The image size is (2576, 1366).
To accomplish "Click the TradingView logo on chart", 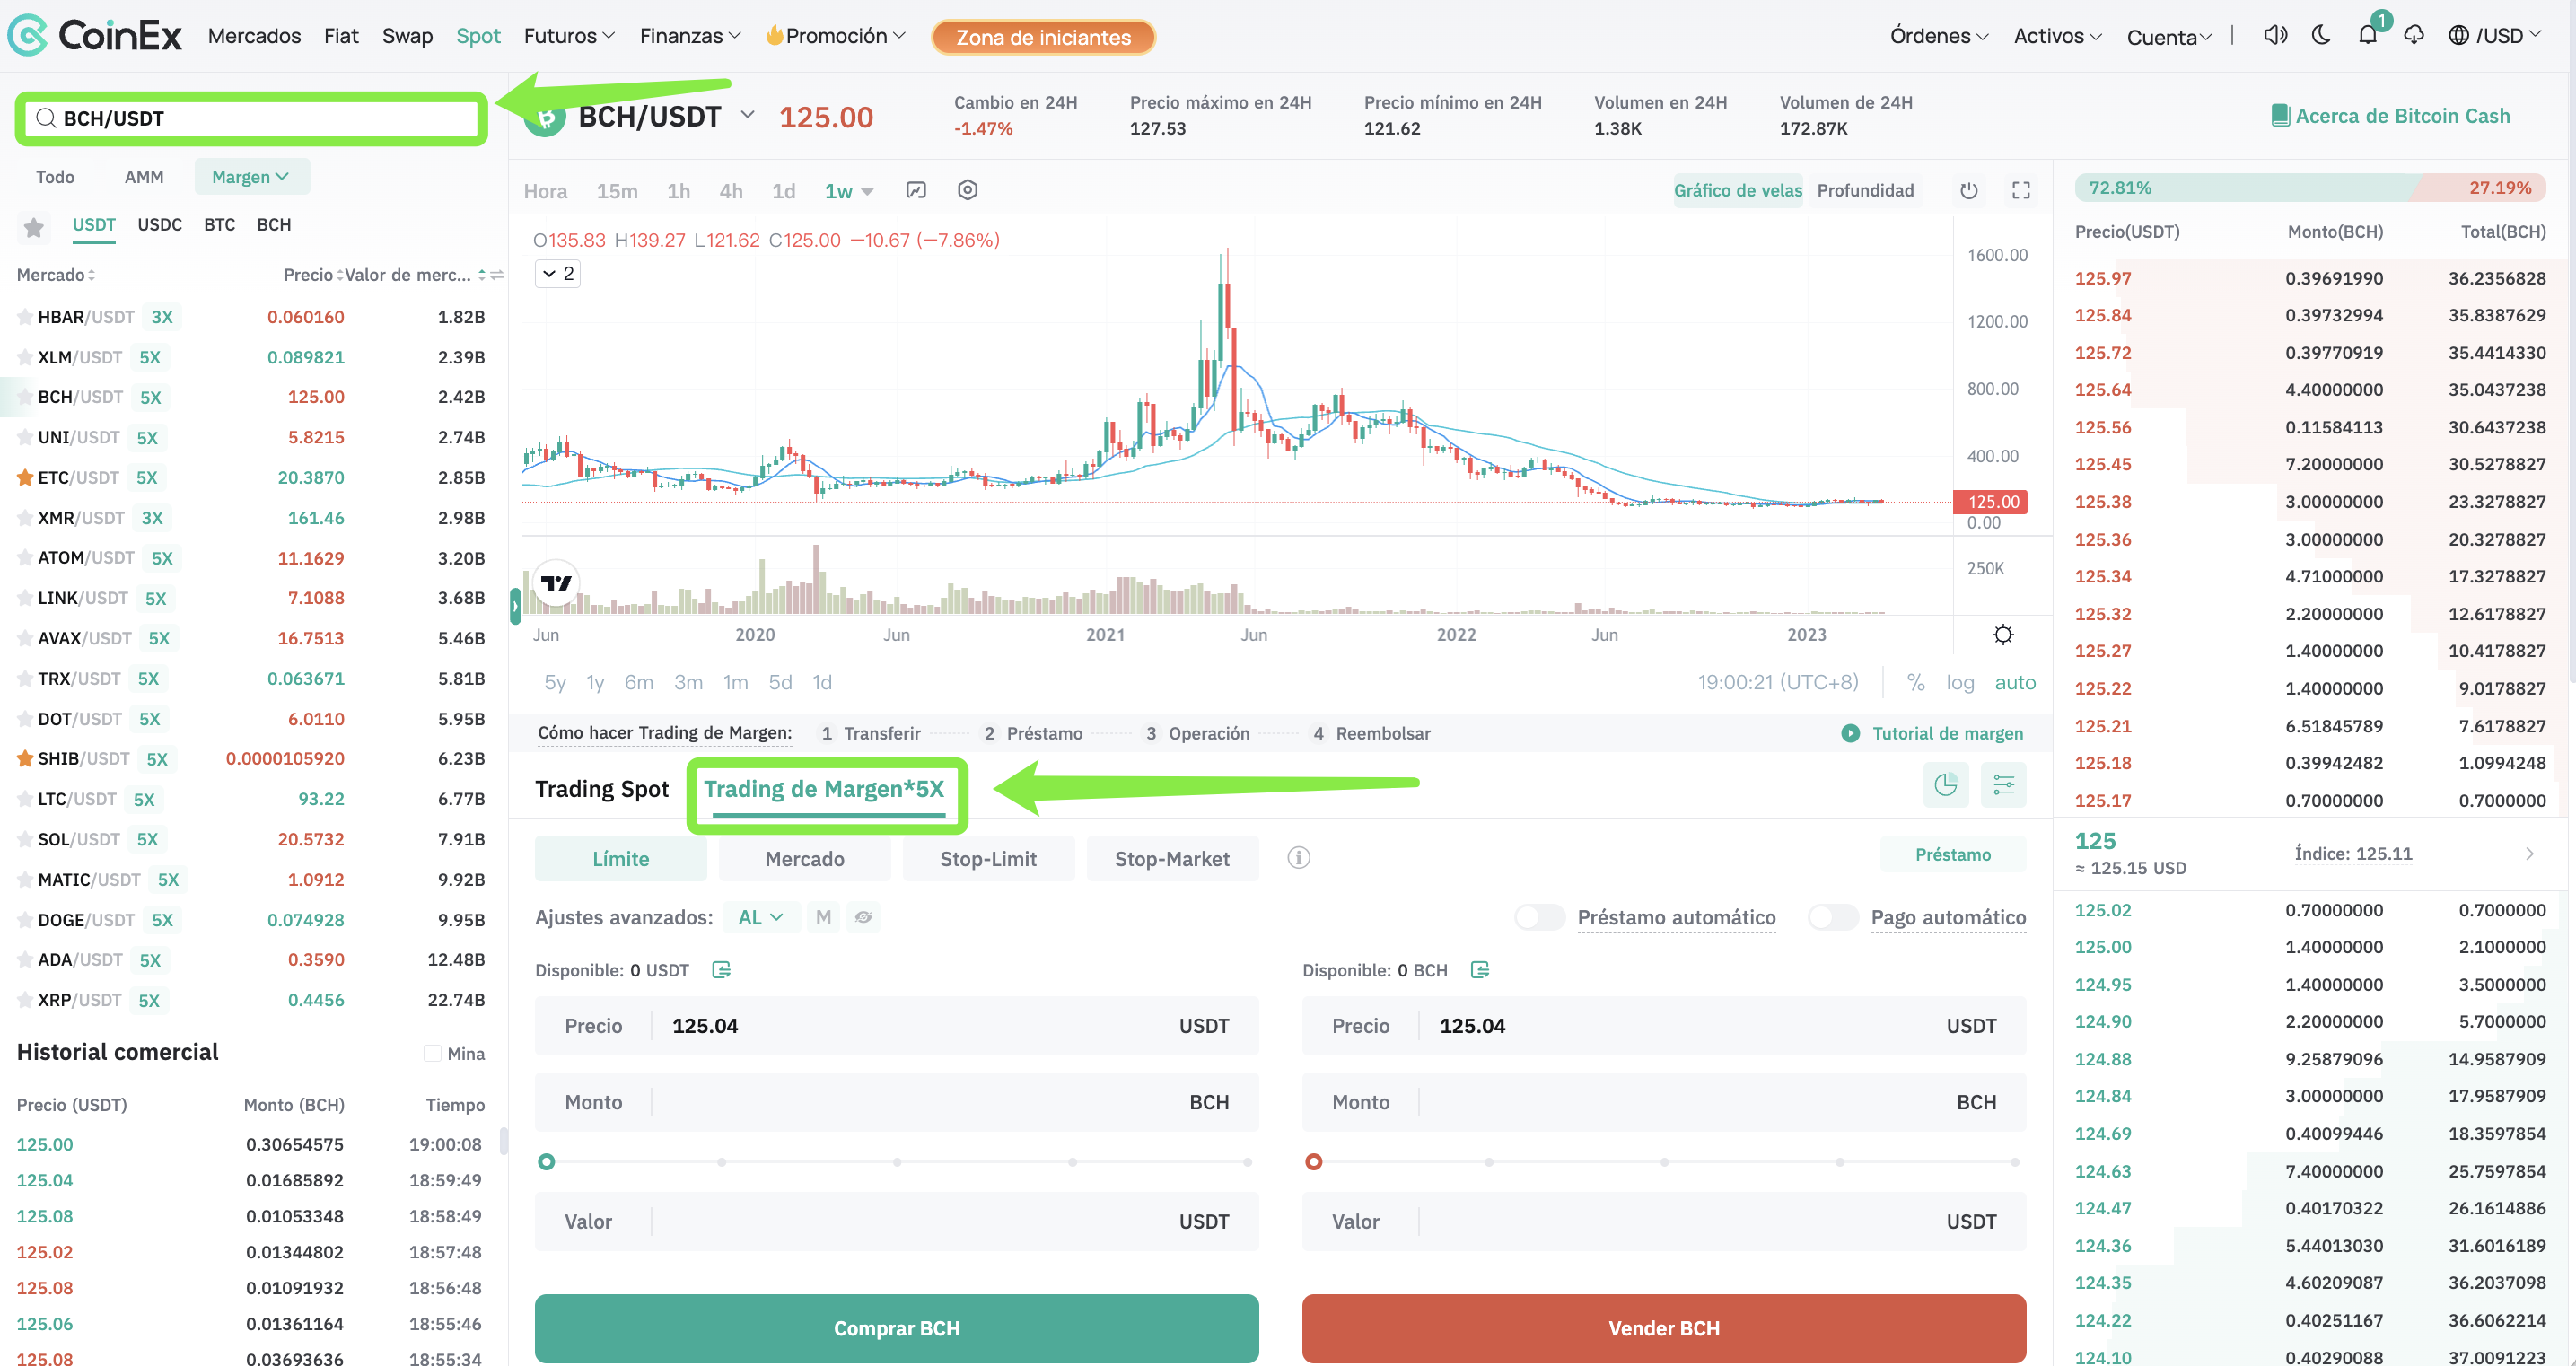I will click(x=556, y=583).
